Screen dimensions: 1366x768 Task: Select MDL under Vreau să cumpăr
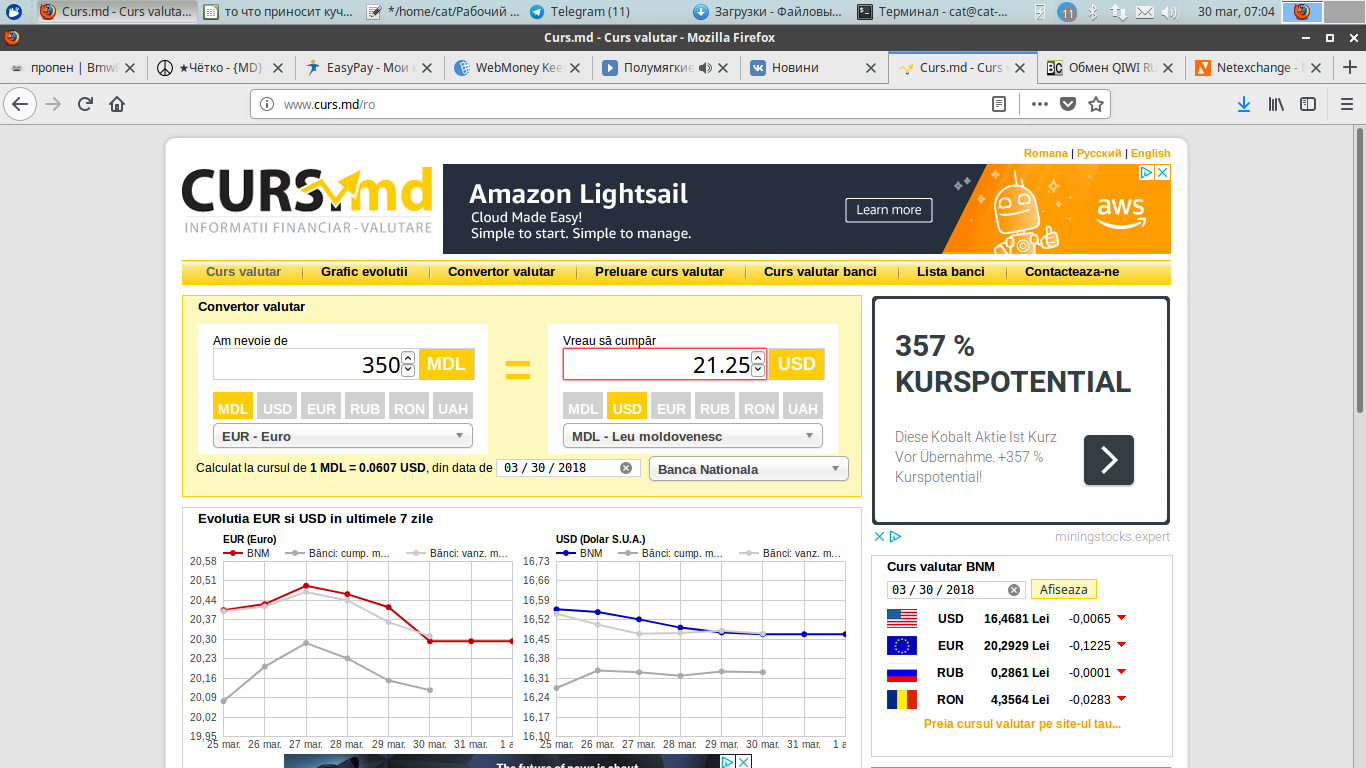tap(583, 408)
